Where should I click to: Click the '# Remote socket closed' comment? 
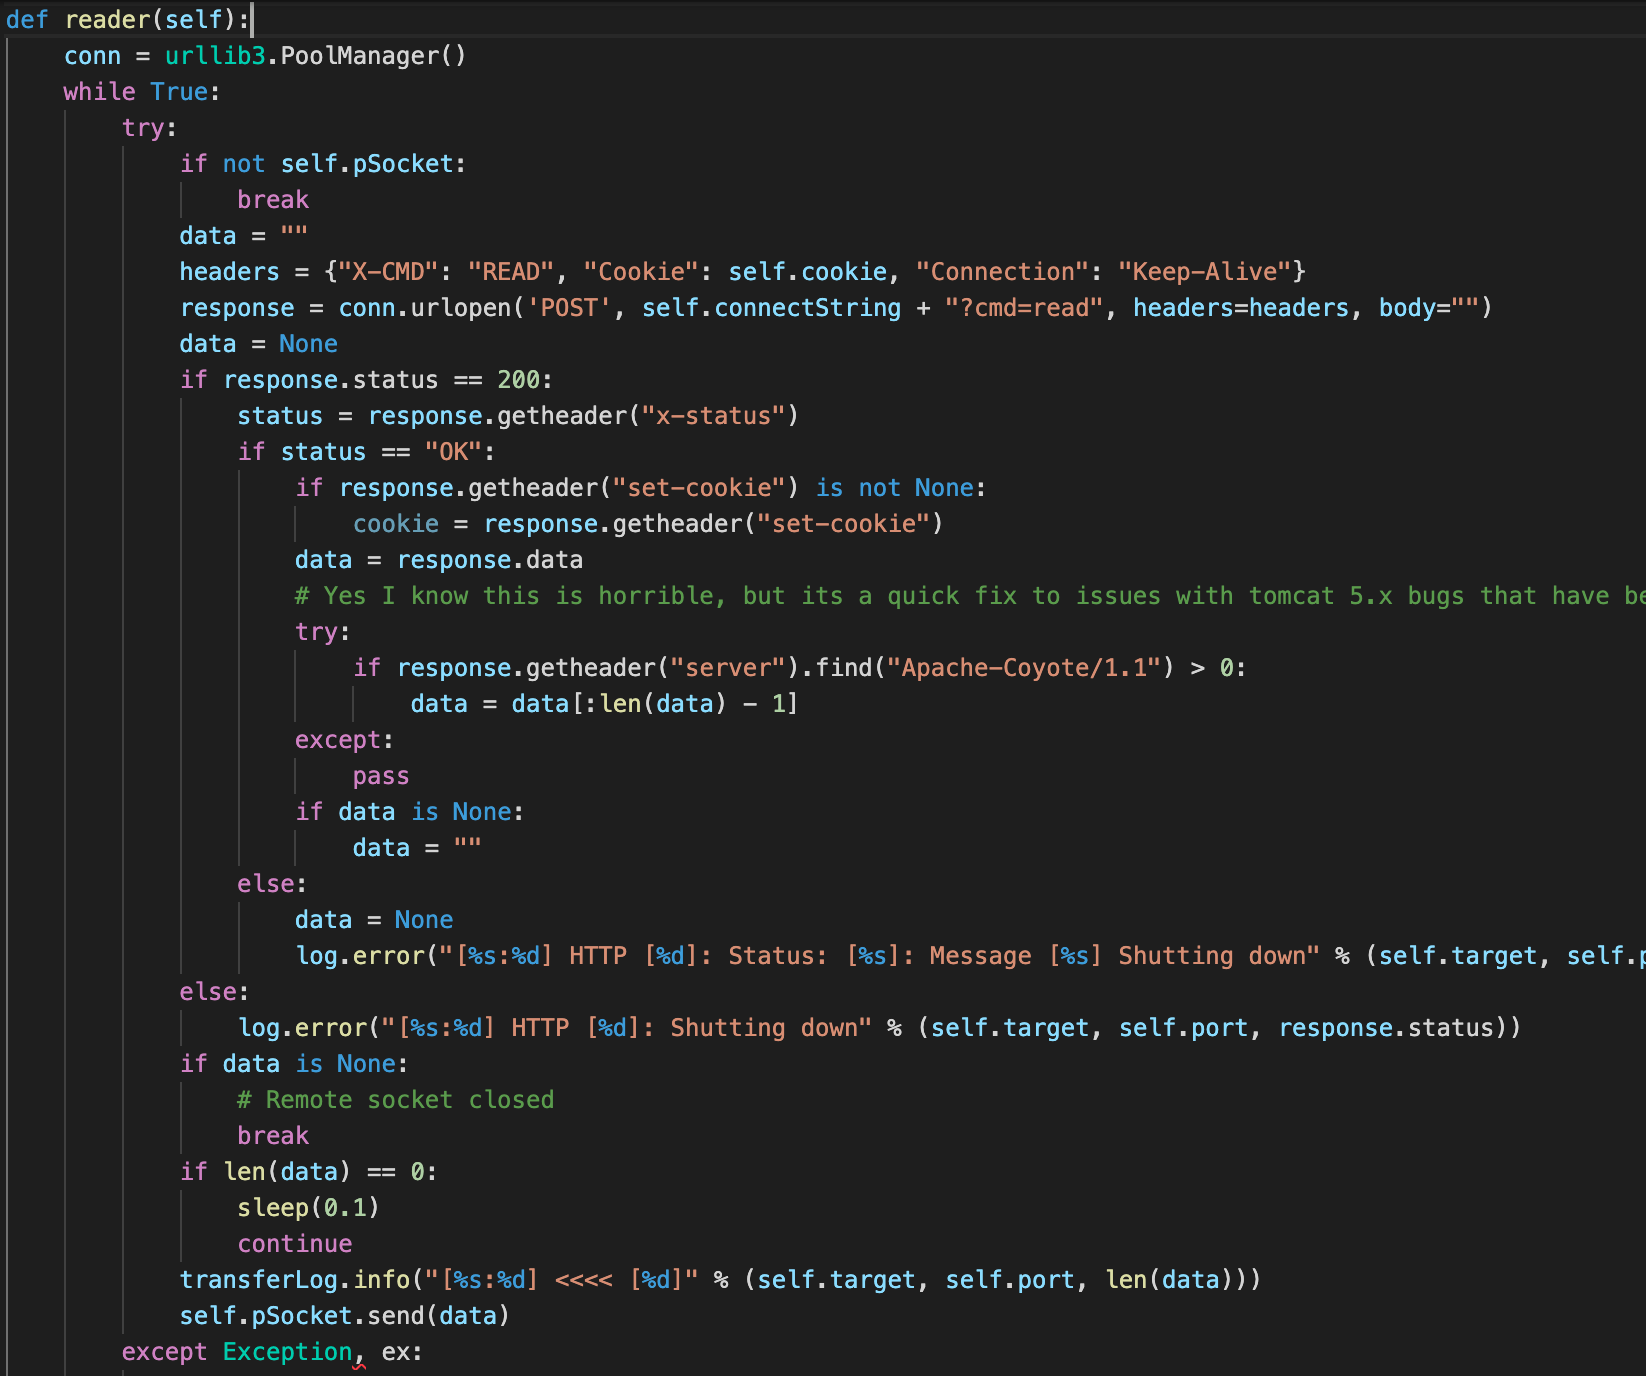click(395, 1100)
